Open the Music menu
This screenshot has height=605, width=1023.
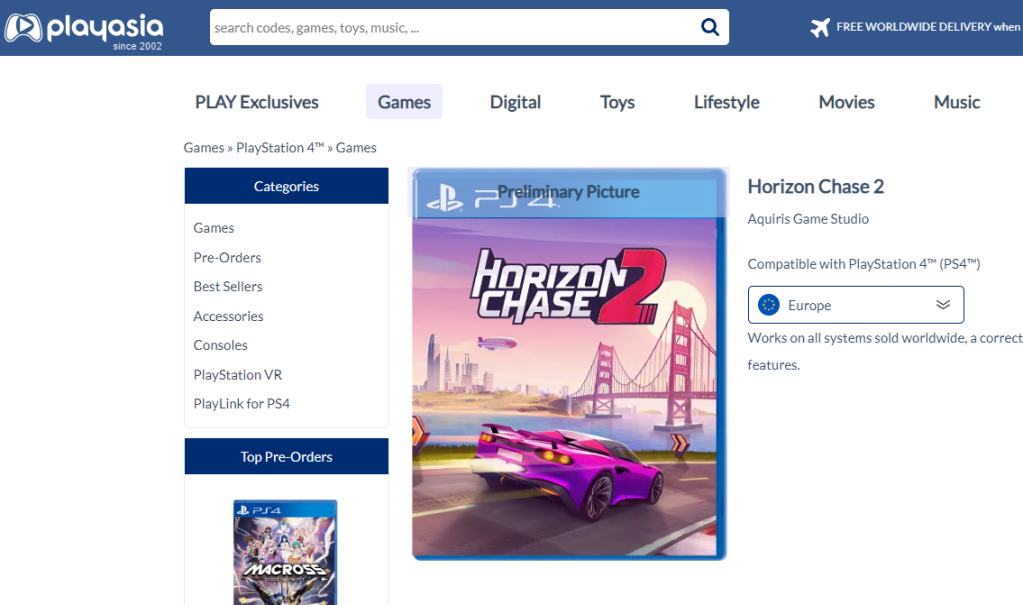click(x=957, y=102)
